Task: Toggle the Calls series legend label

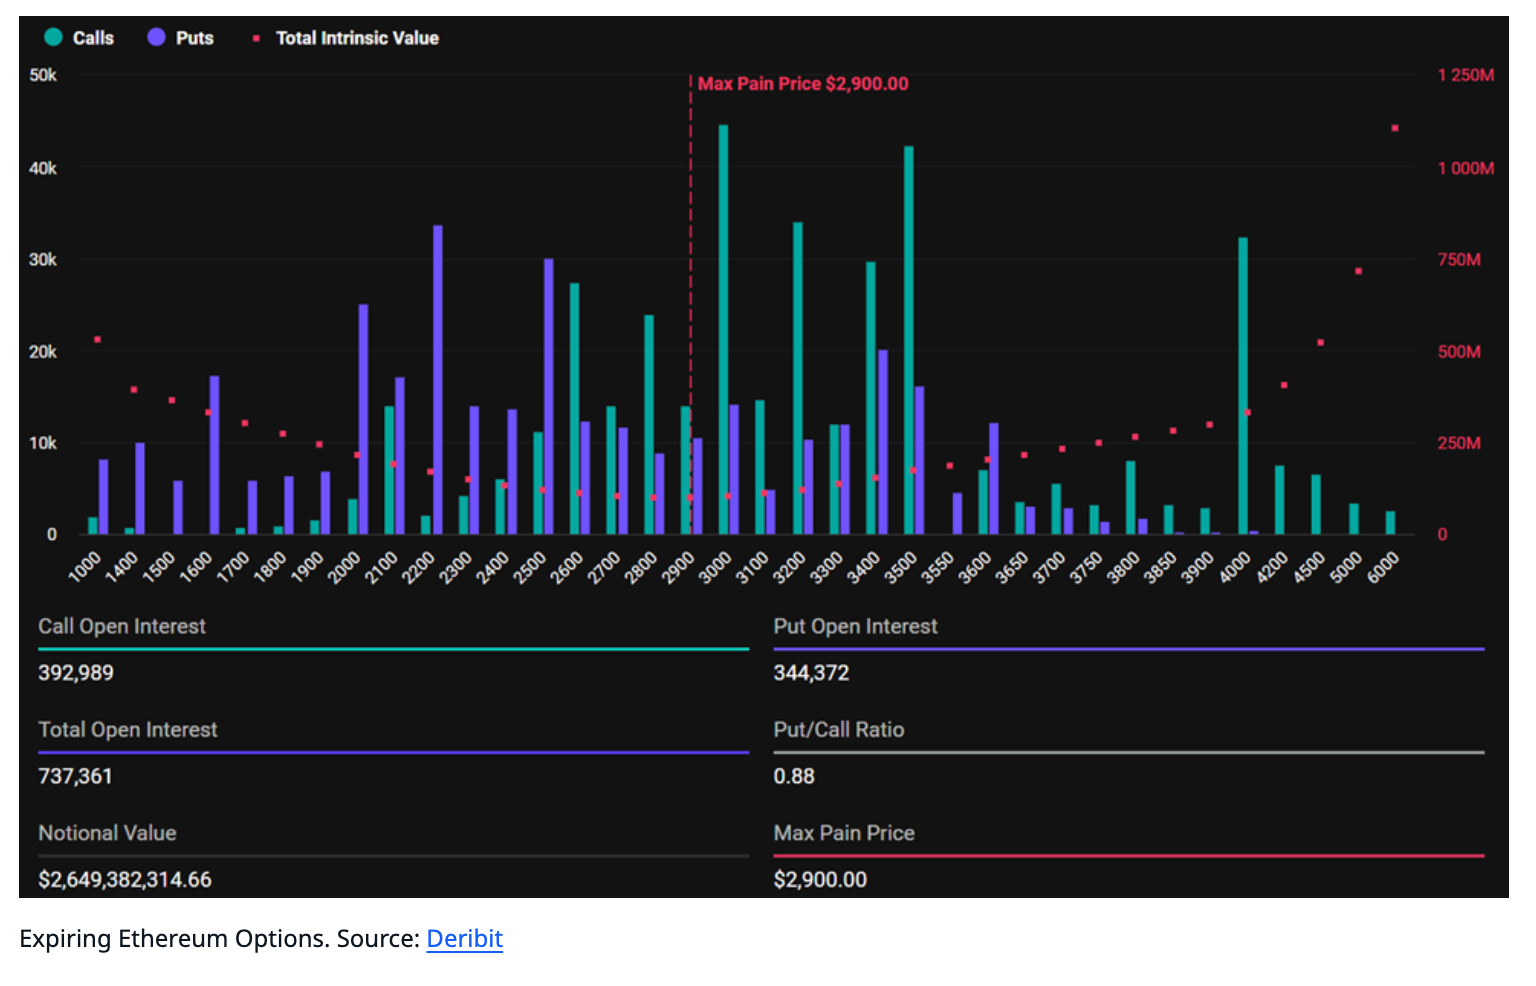Action: 93,38
